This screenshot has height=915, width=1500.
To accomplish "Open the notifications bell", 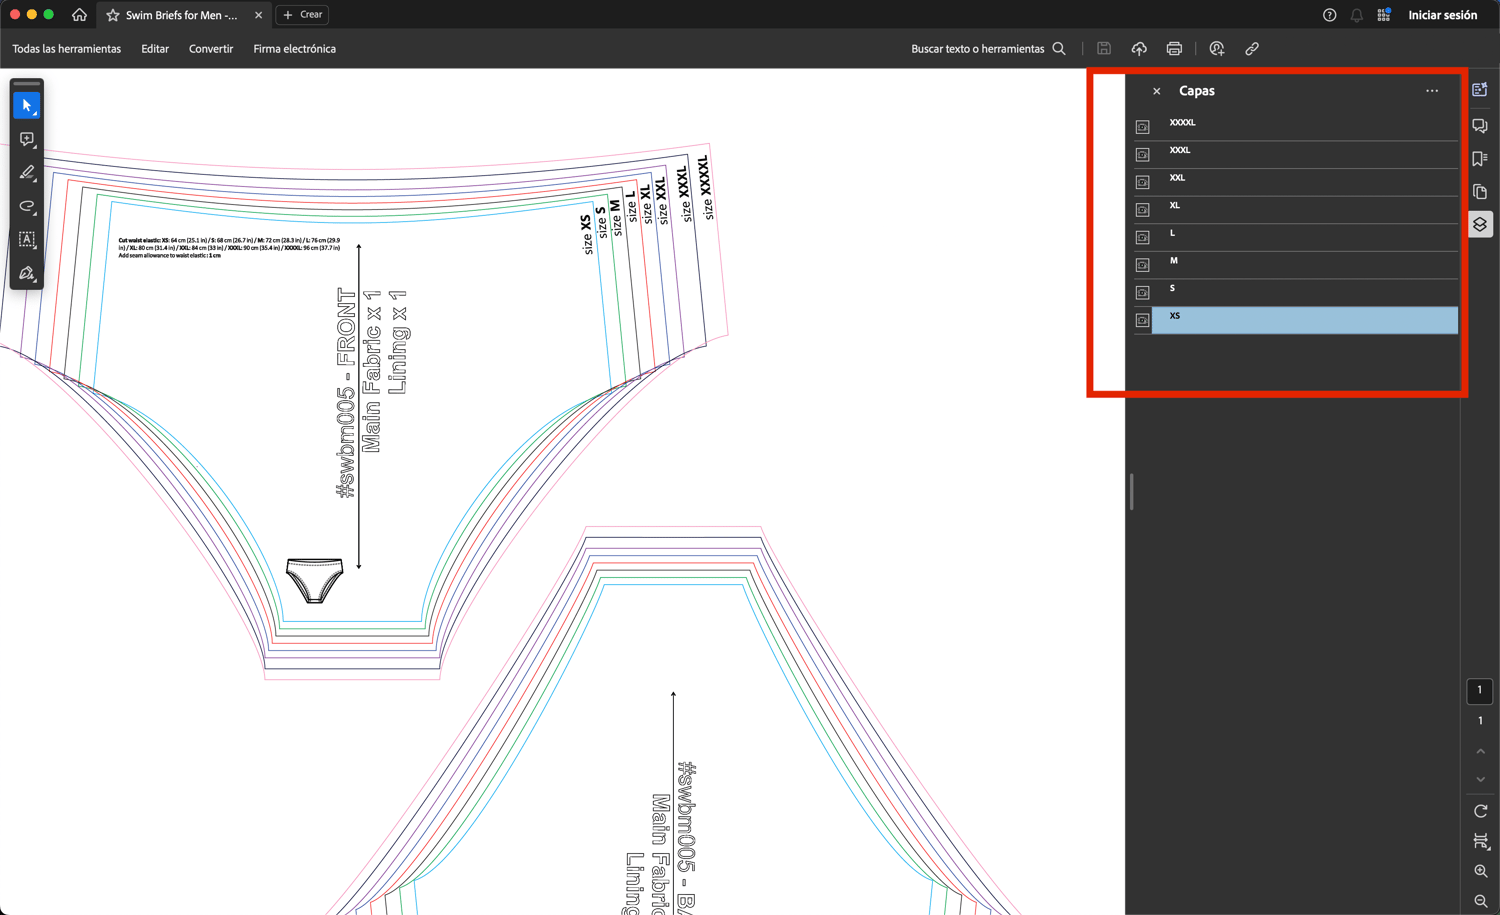I will click(x=1356, y=15).
